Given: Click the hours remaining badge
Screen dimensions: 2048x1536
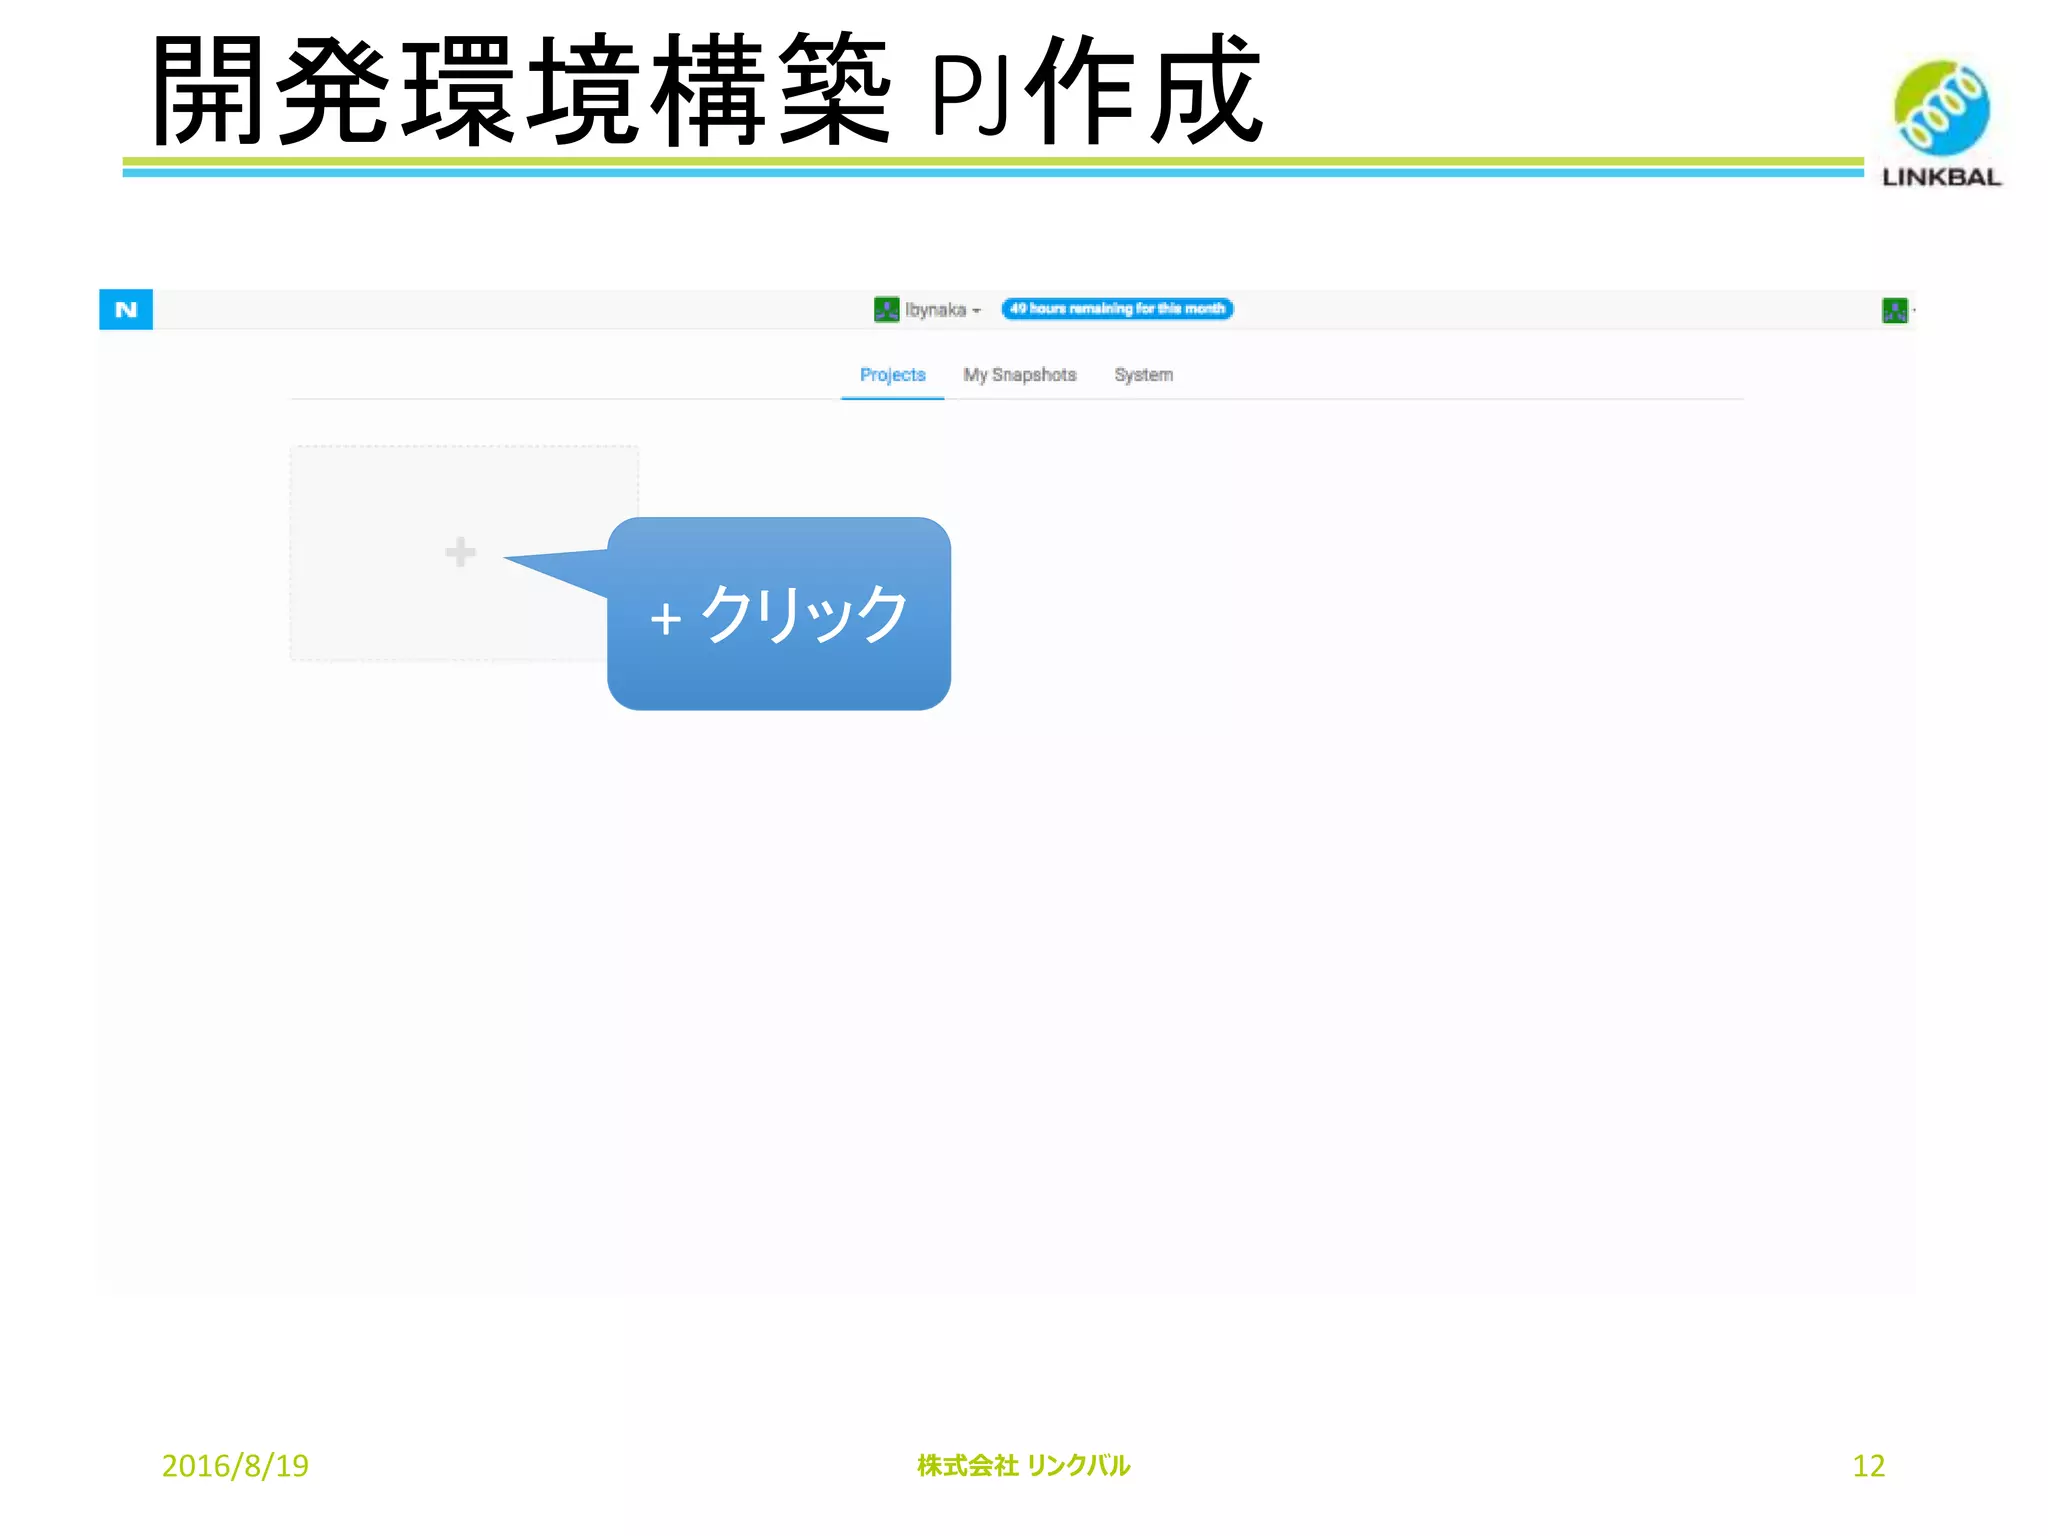Looking at the screenshot, I should (x=1117, y=309).
